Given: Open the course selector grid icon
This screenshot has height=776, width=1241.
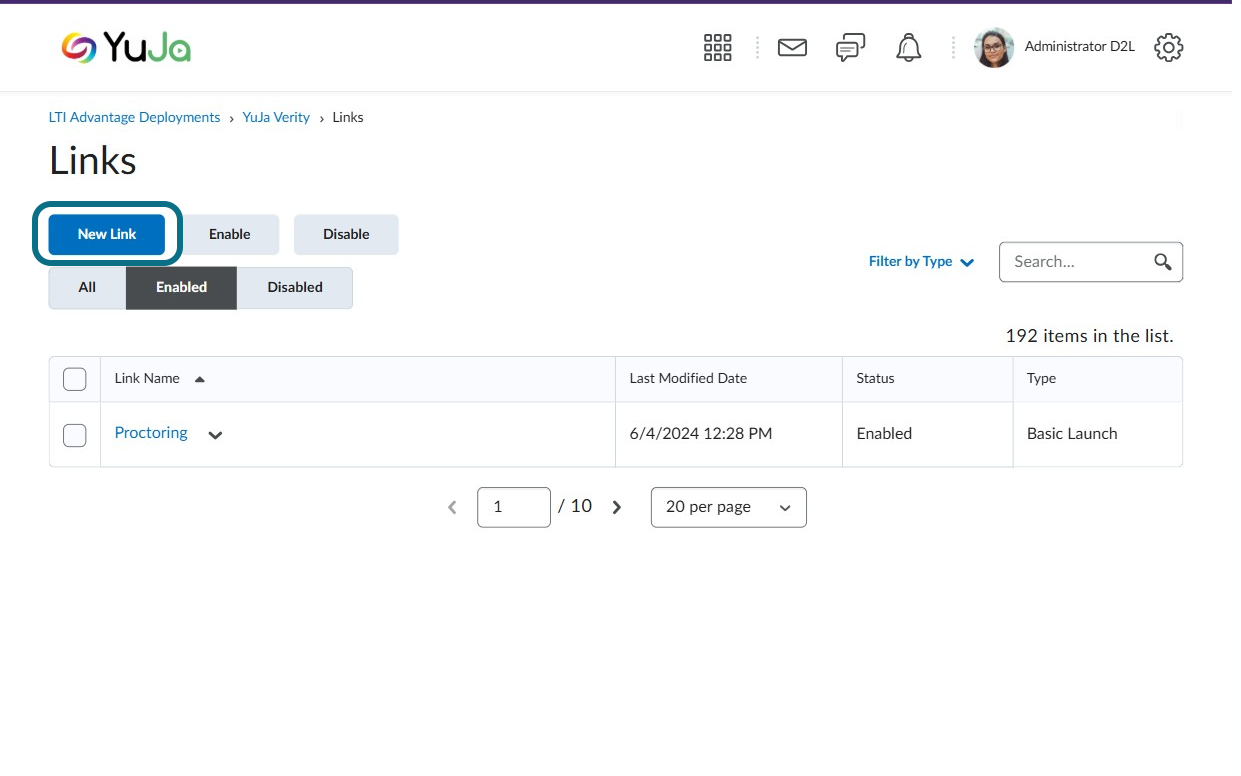Looking at the screenshot, I should tap(718, 47).
